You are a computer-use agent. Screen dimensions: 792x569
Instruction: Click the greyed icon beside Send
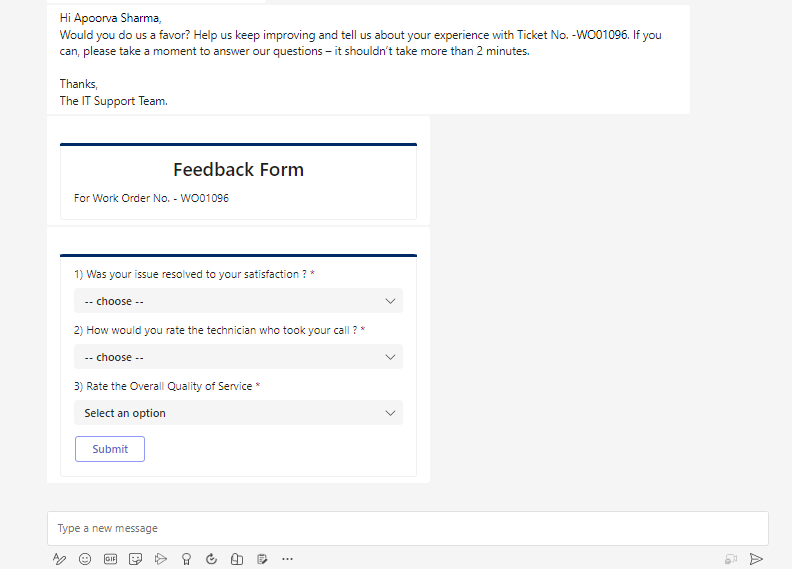(x=731, y=559)
